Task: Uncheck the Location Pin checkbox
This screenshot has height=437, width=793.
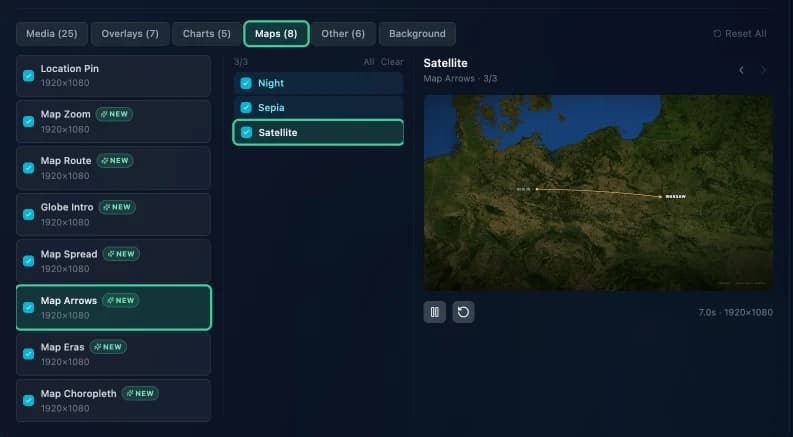Action: coord(29,76)
